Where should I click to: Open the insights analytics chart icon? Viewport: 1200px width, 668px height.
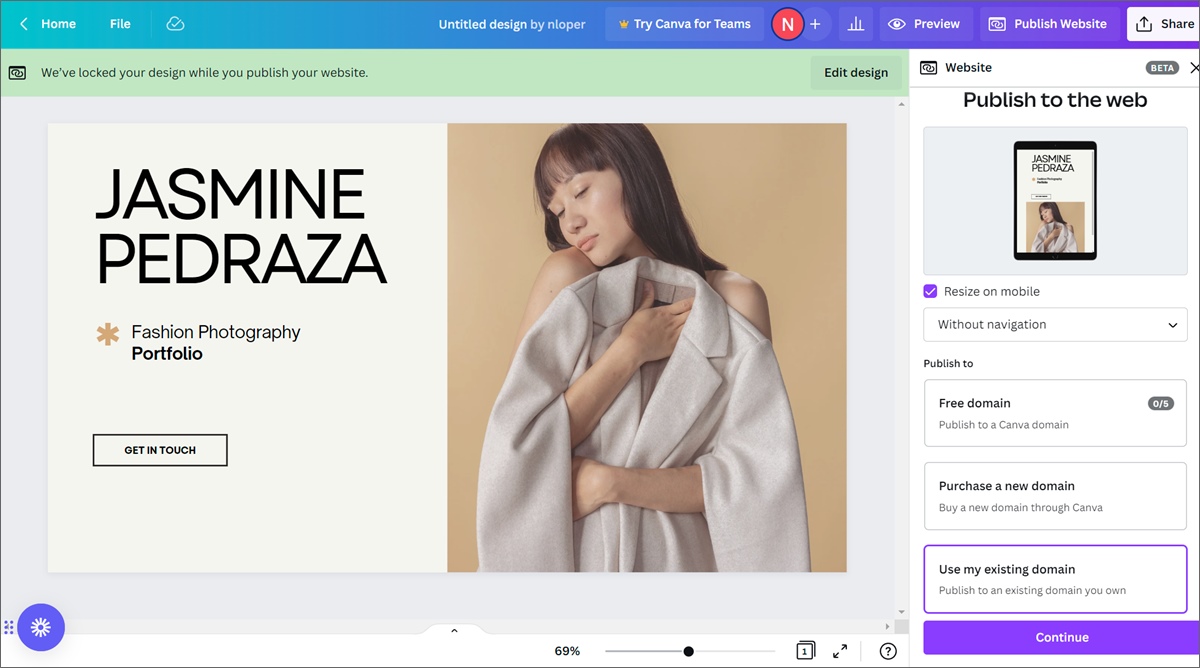click(x=855, y=23)
